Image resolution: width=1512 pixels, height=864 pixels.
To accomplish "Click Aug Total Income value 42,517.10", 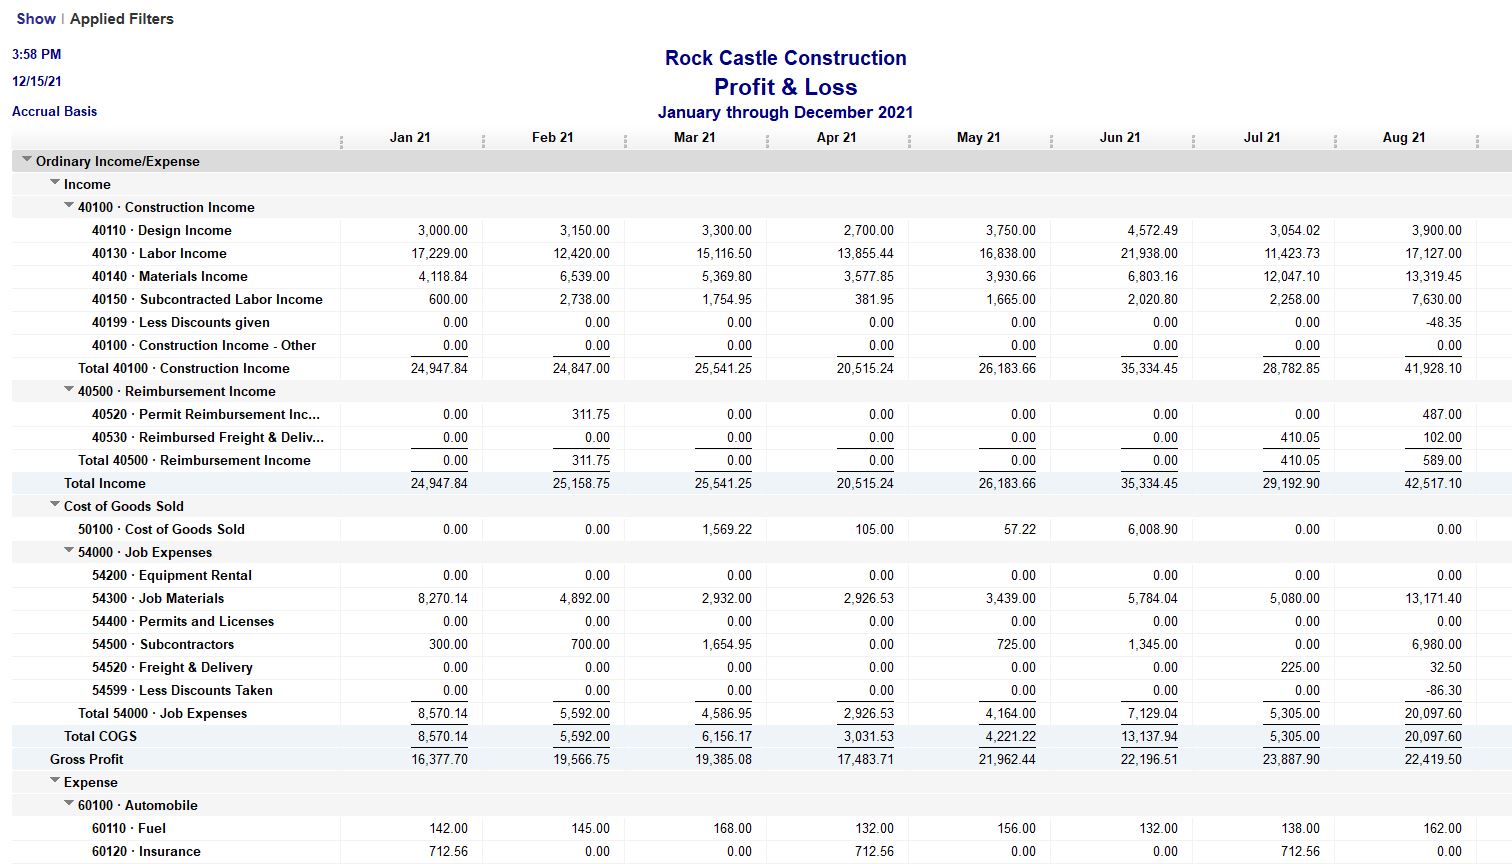I will 1433,483.
